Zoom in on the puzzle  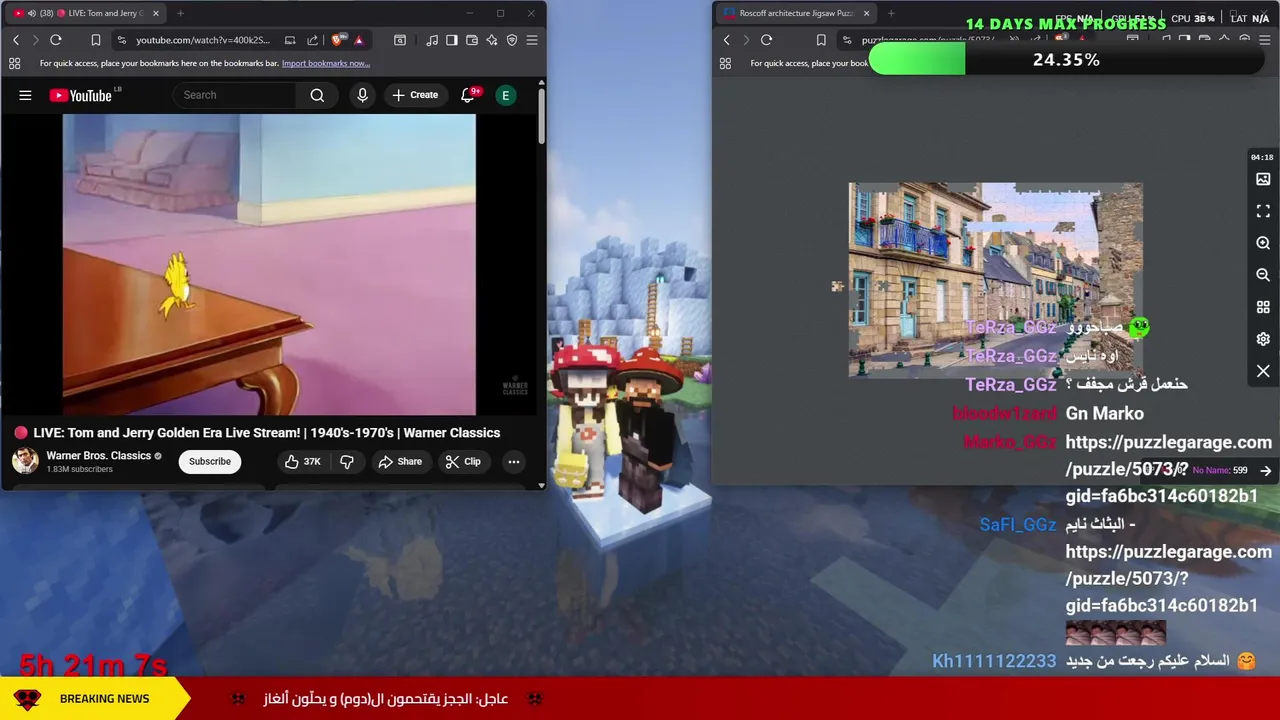(1263, 243)
